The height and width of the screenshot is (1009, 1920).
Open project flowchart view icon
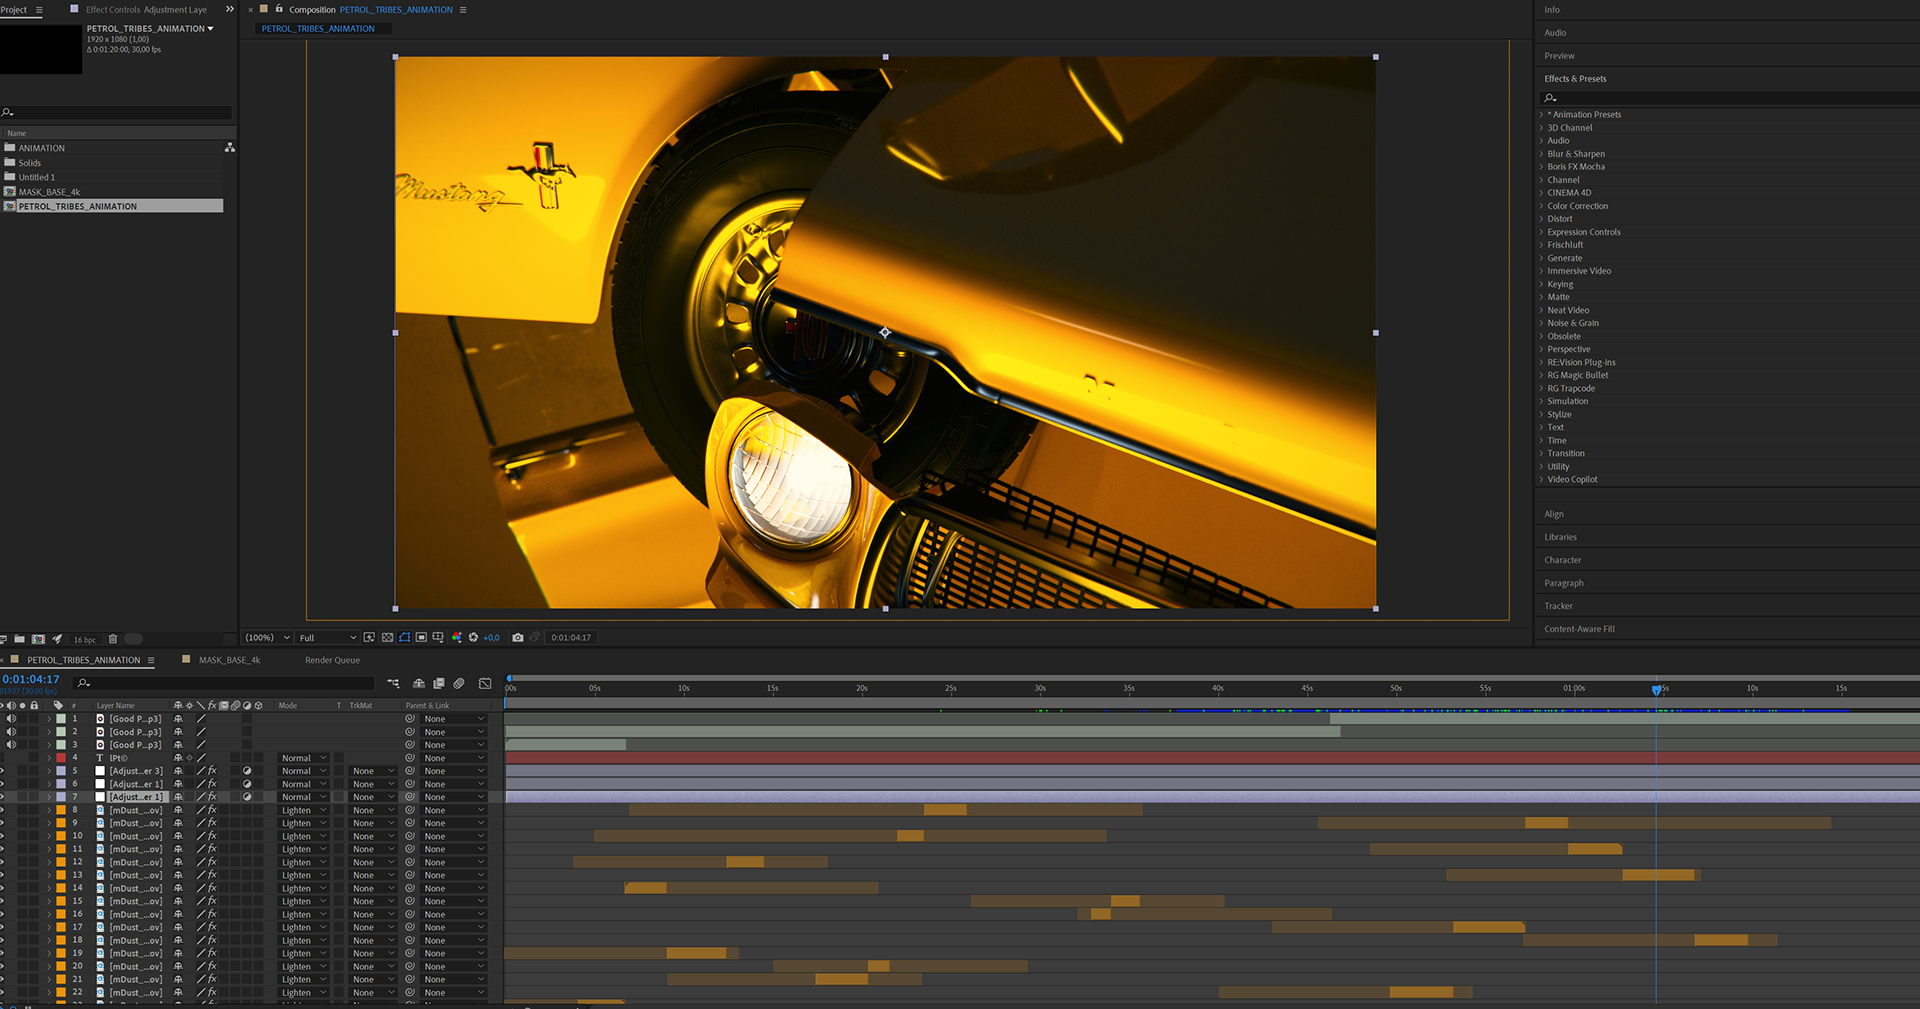pyautogui.click(x=230, y=147)
